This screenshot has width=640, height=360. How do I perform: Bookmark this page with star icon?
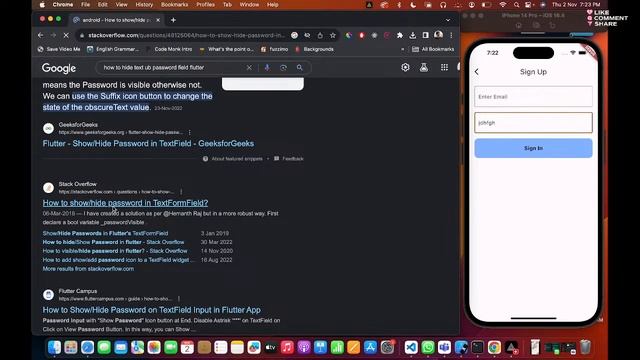pyautogui.click(x=333, y=36)
